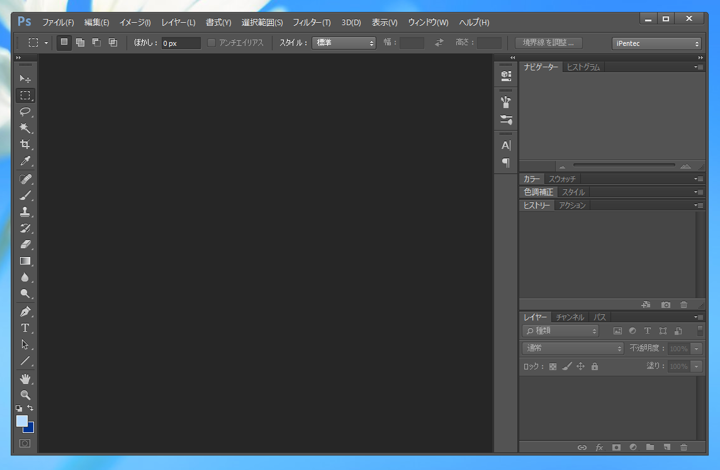Open the フィルター(T) menu
The width and height of the screenshot is (720, 470).
(312, 22)
